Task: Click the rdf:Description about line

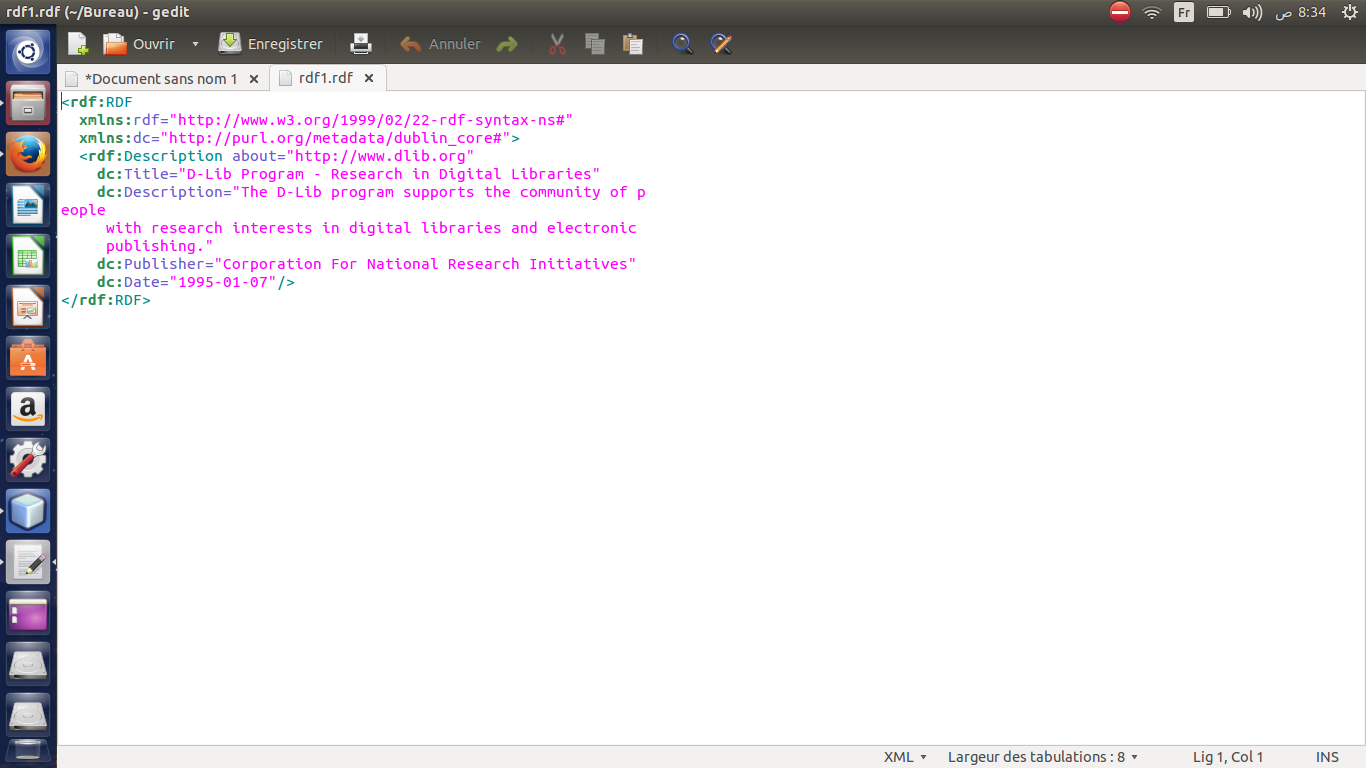Action: pos(277,156)
